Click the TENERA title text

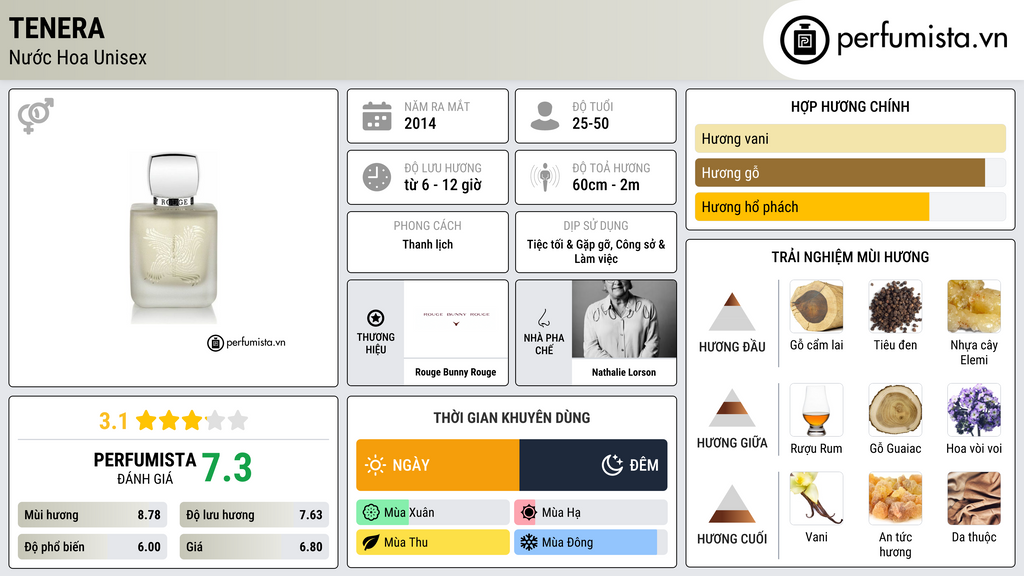[x=57, y=28]
